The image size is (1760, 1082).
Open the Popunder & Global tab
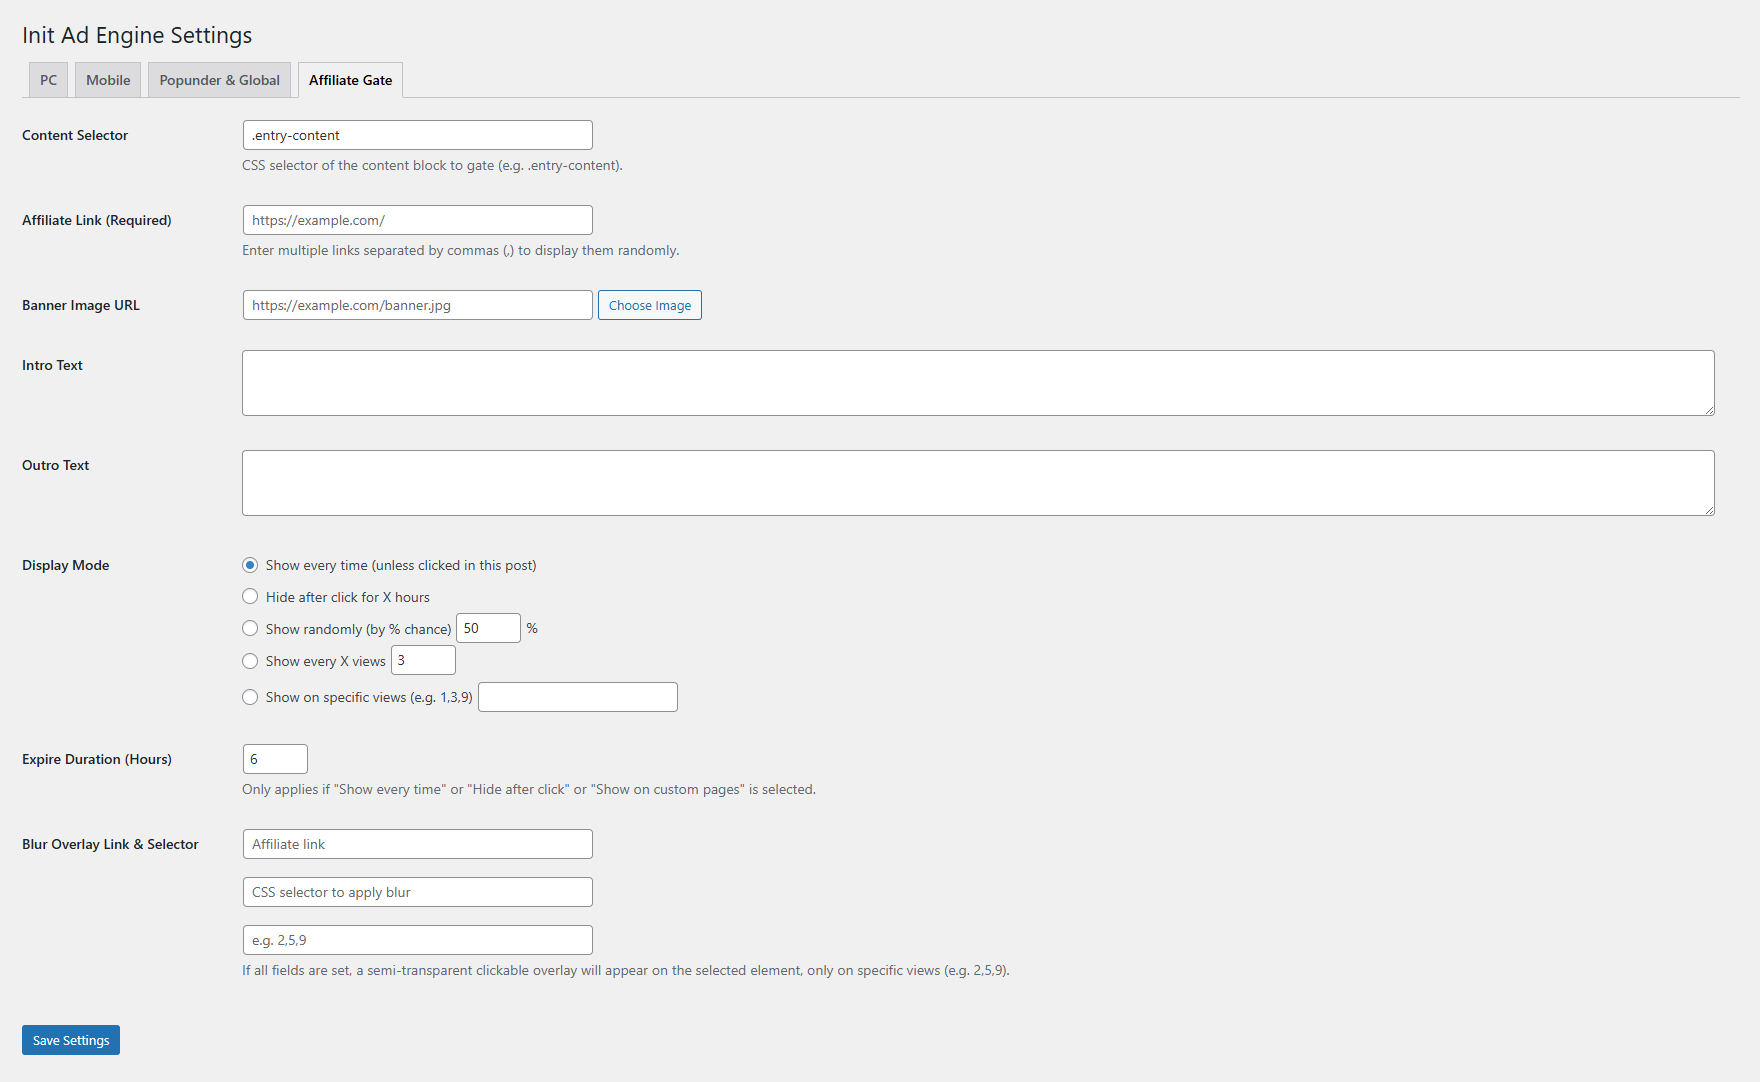[x=219, y=79]
